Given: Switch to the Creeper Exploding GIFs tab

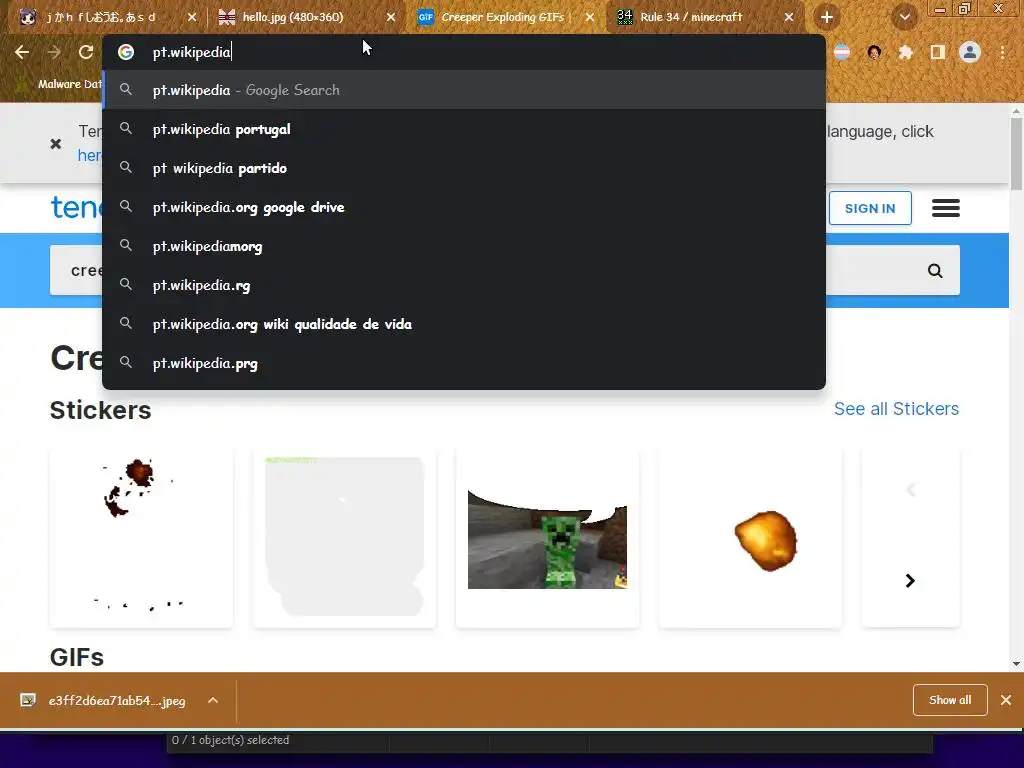Looking at the screenshot, I should tap(502, 17).
